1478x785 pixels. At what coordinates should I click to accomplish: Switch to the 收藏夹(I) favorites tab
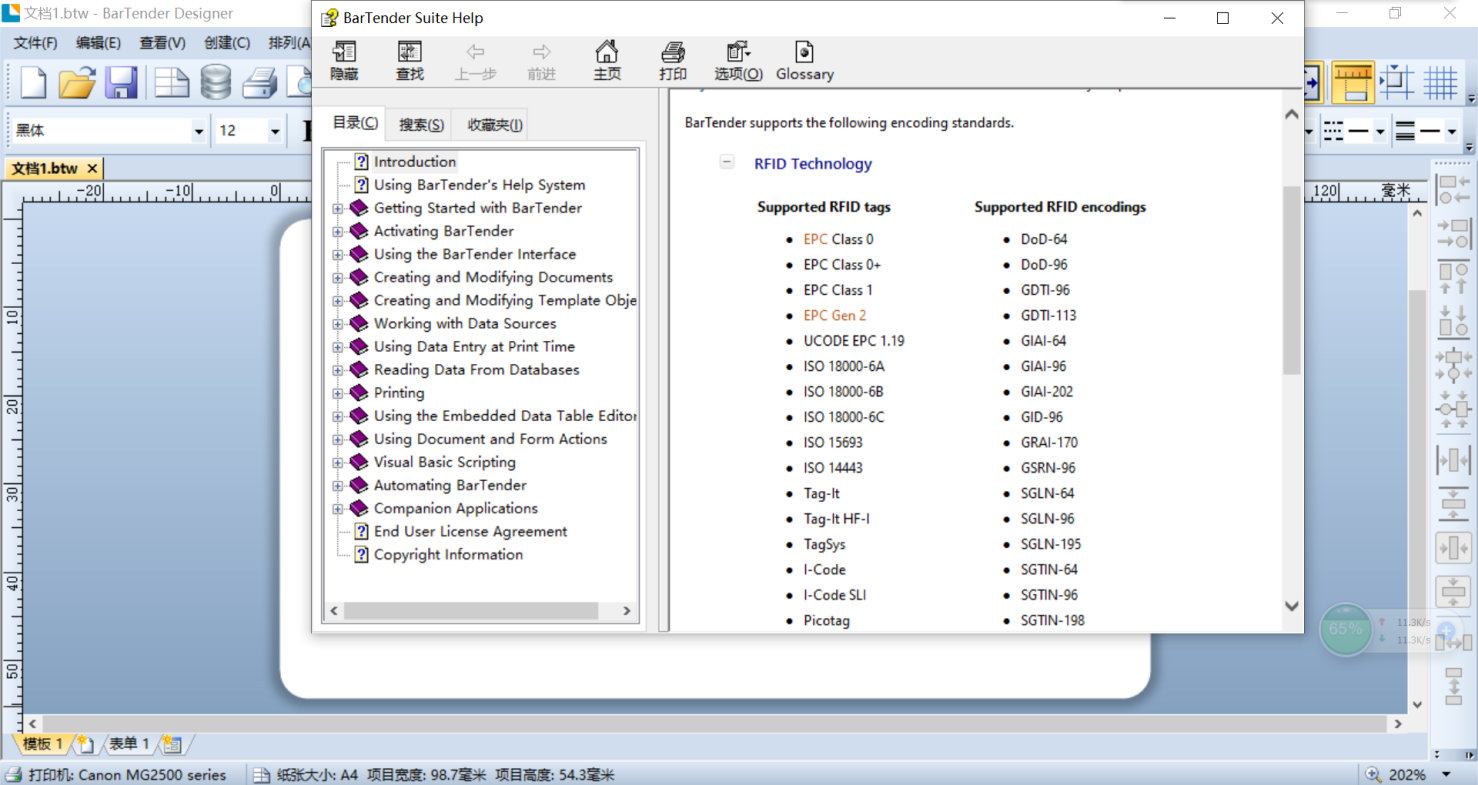click(494, 125)
